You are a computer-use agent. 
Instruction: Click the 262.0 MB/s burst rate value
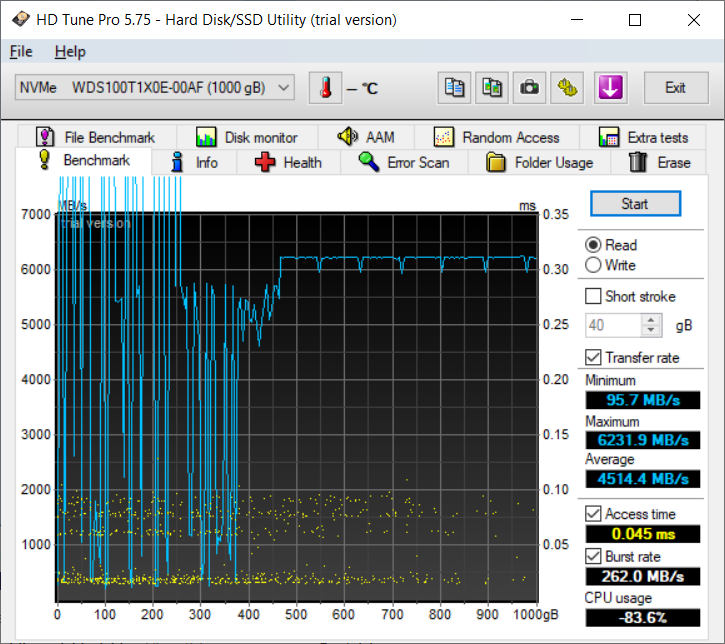643,577
